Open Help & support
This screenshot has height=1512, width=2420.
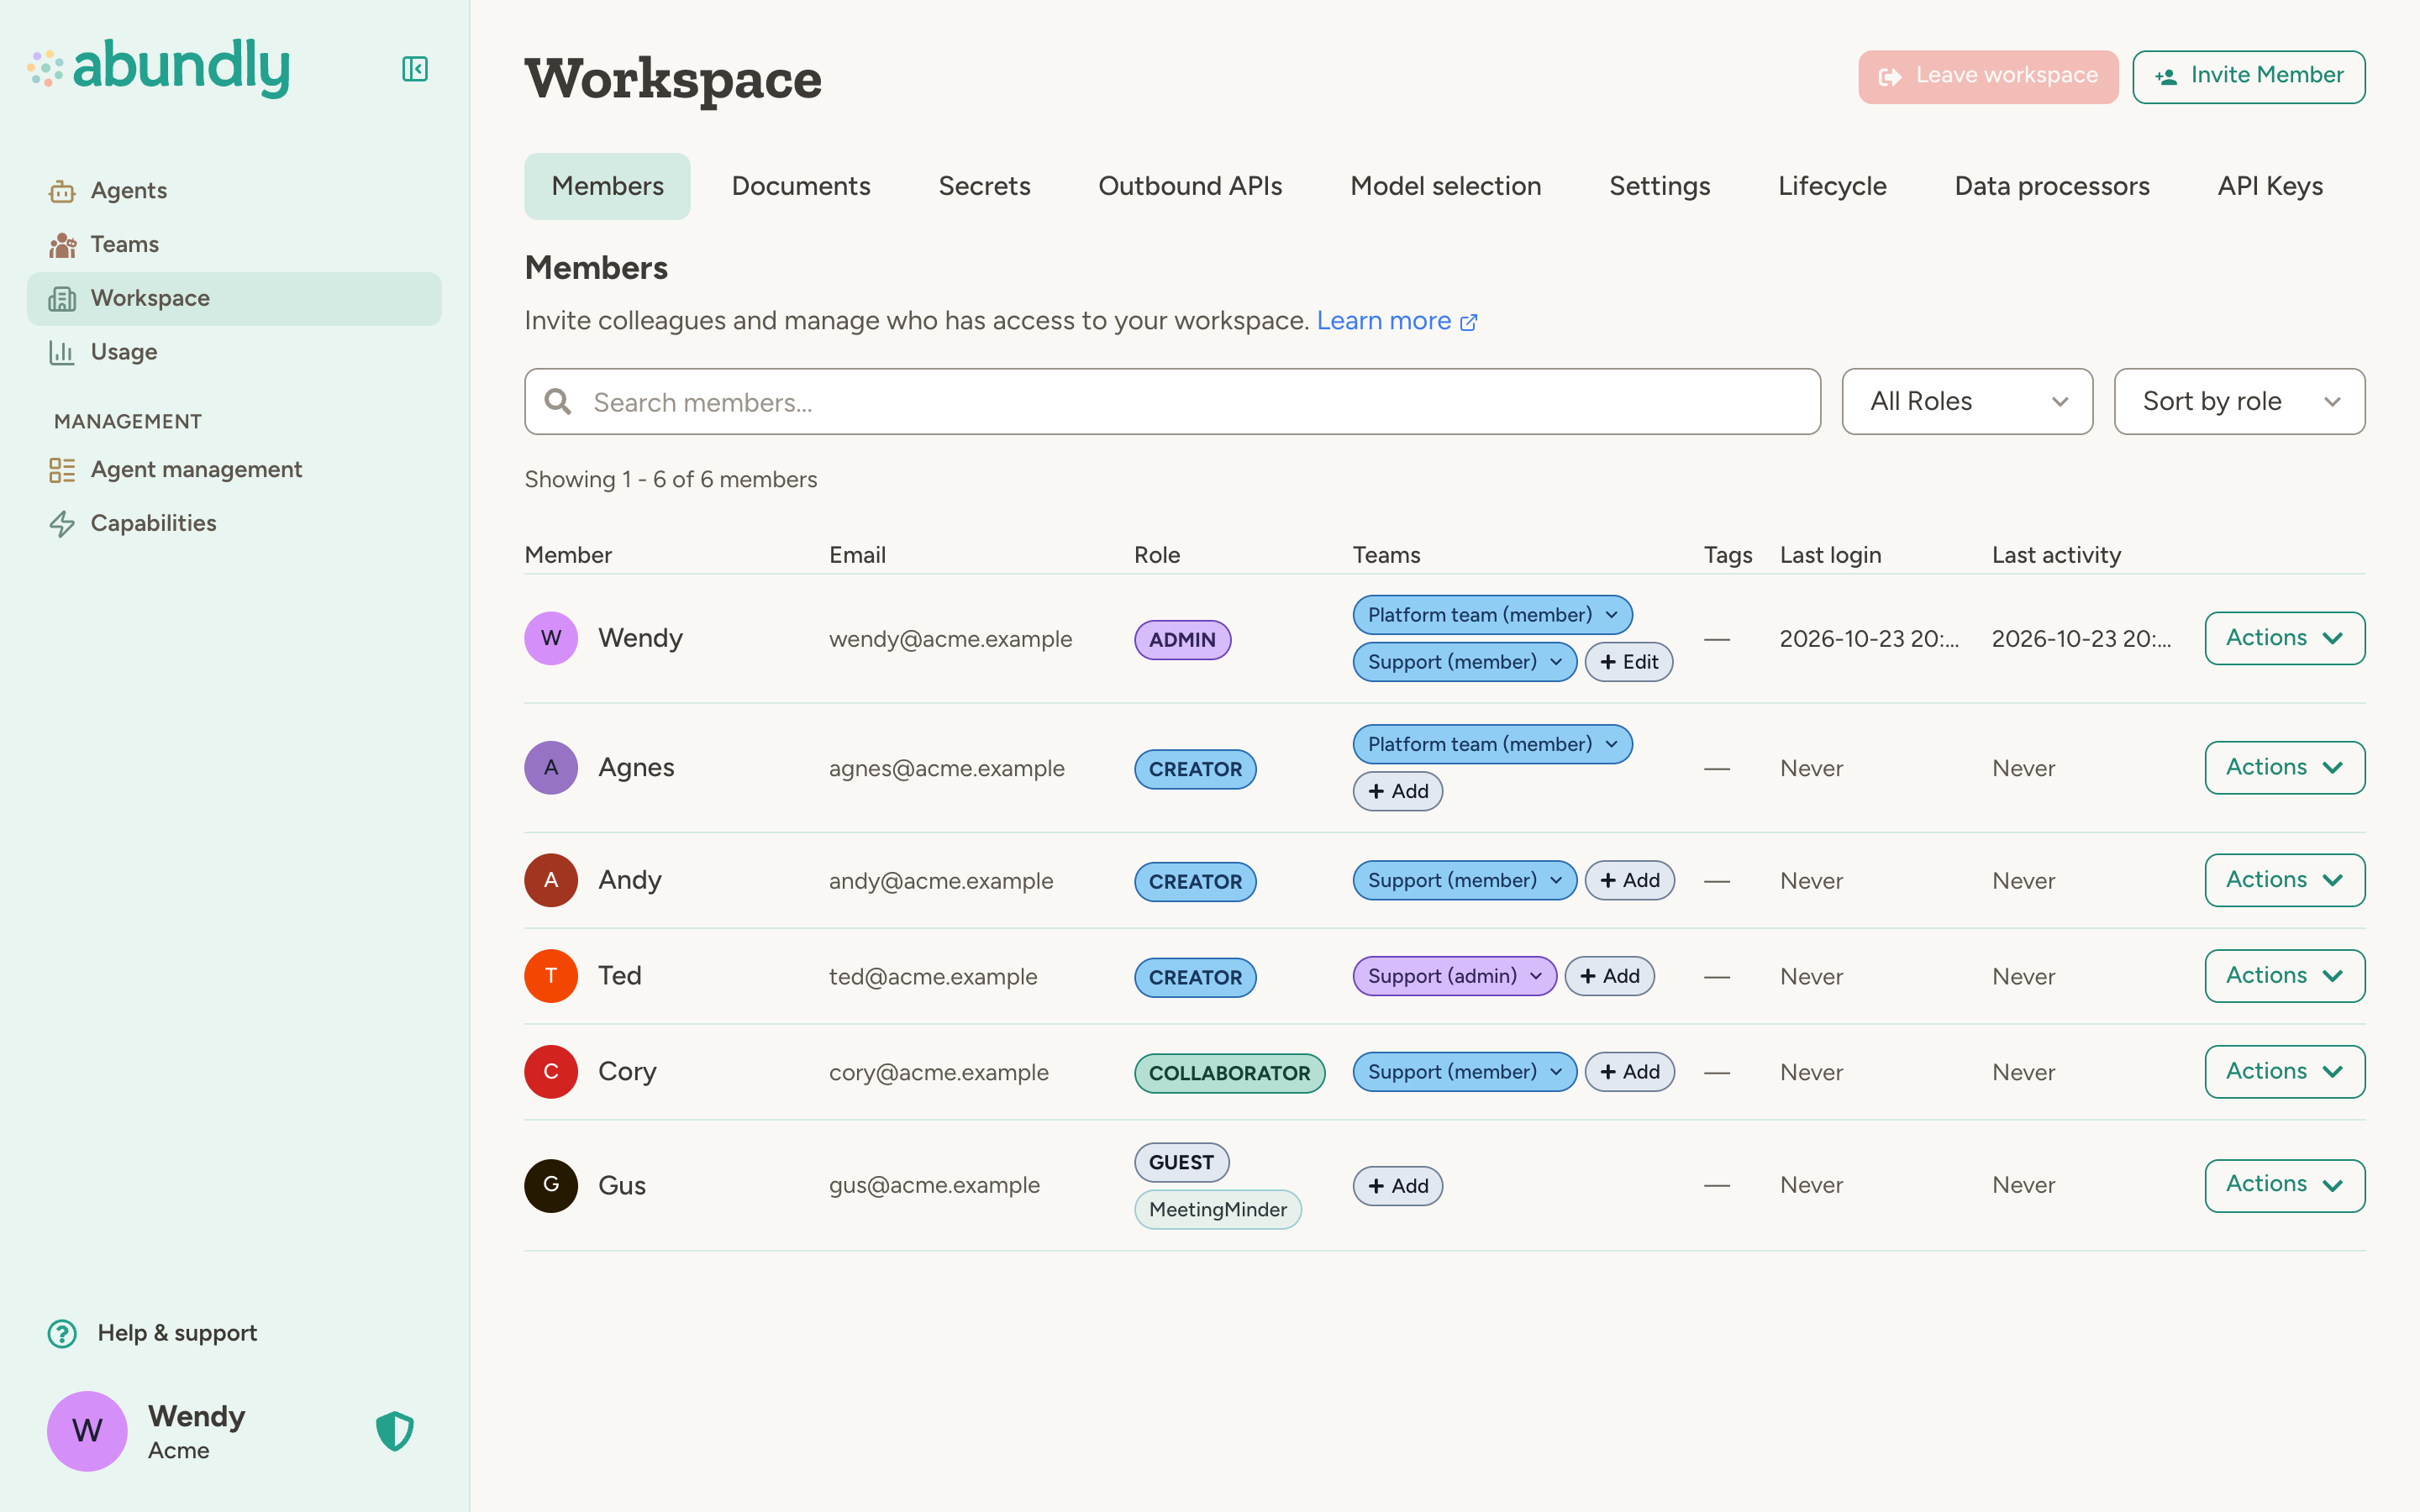pos(153,1333)
